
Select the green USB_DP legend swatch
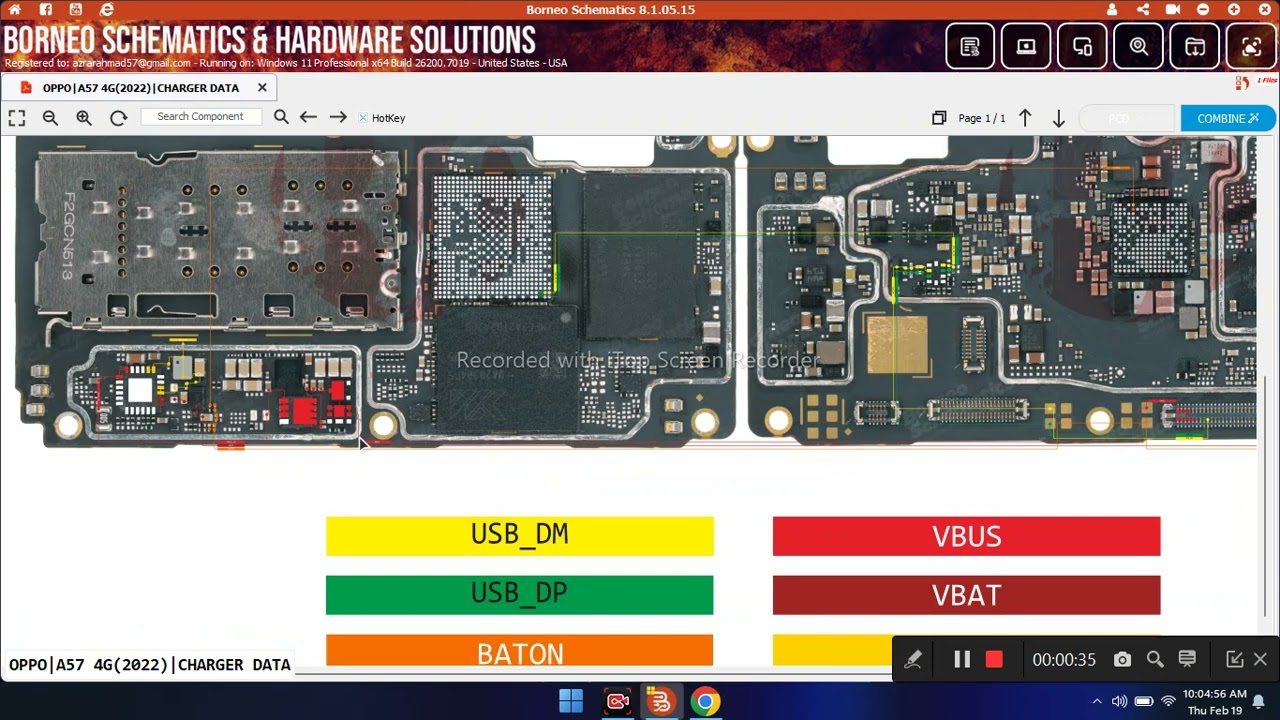coord(520,595)
